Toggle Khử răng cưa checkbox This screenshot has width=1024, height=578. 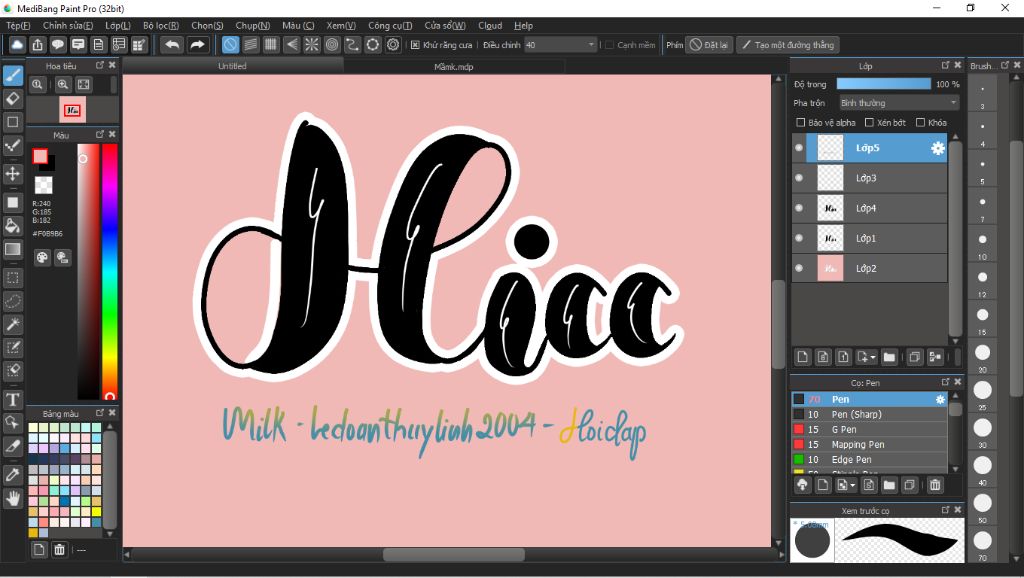pos(415,45)
